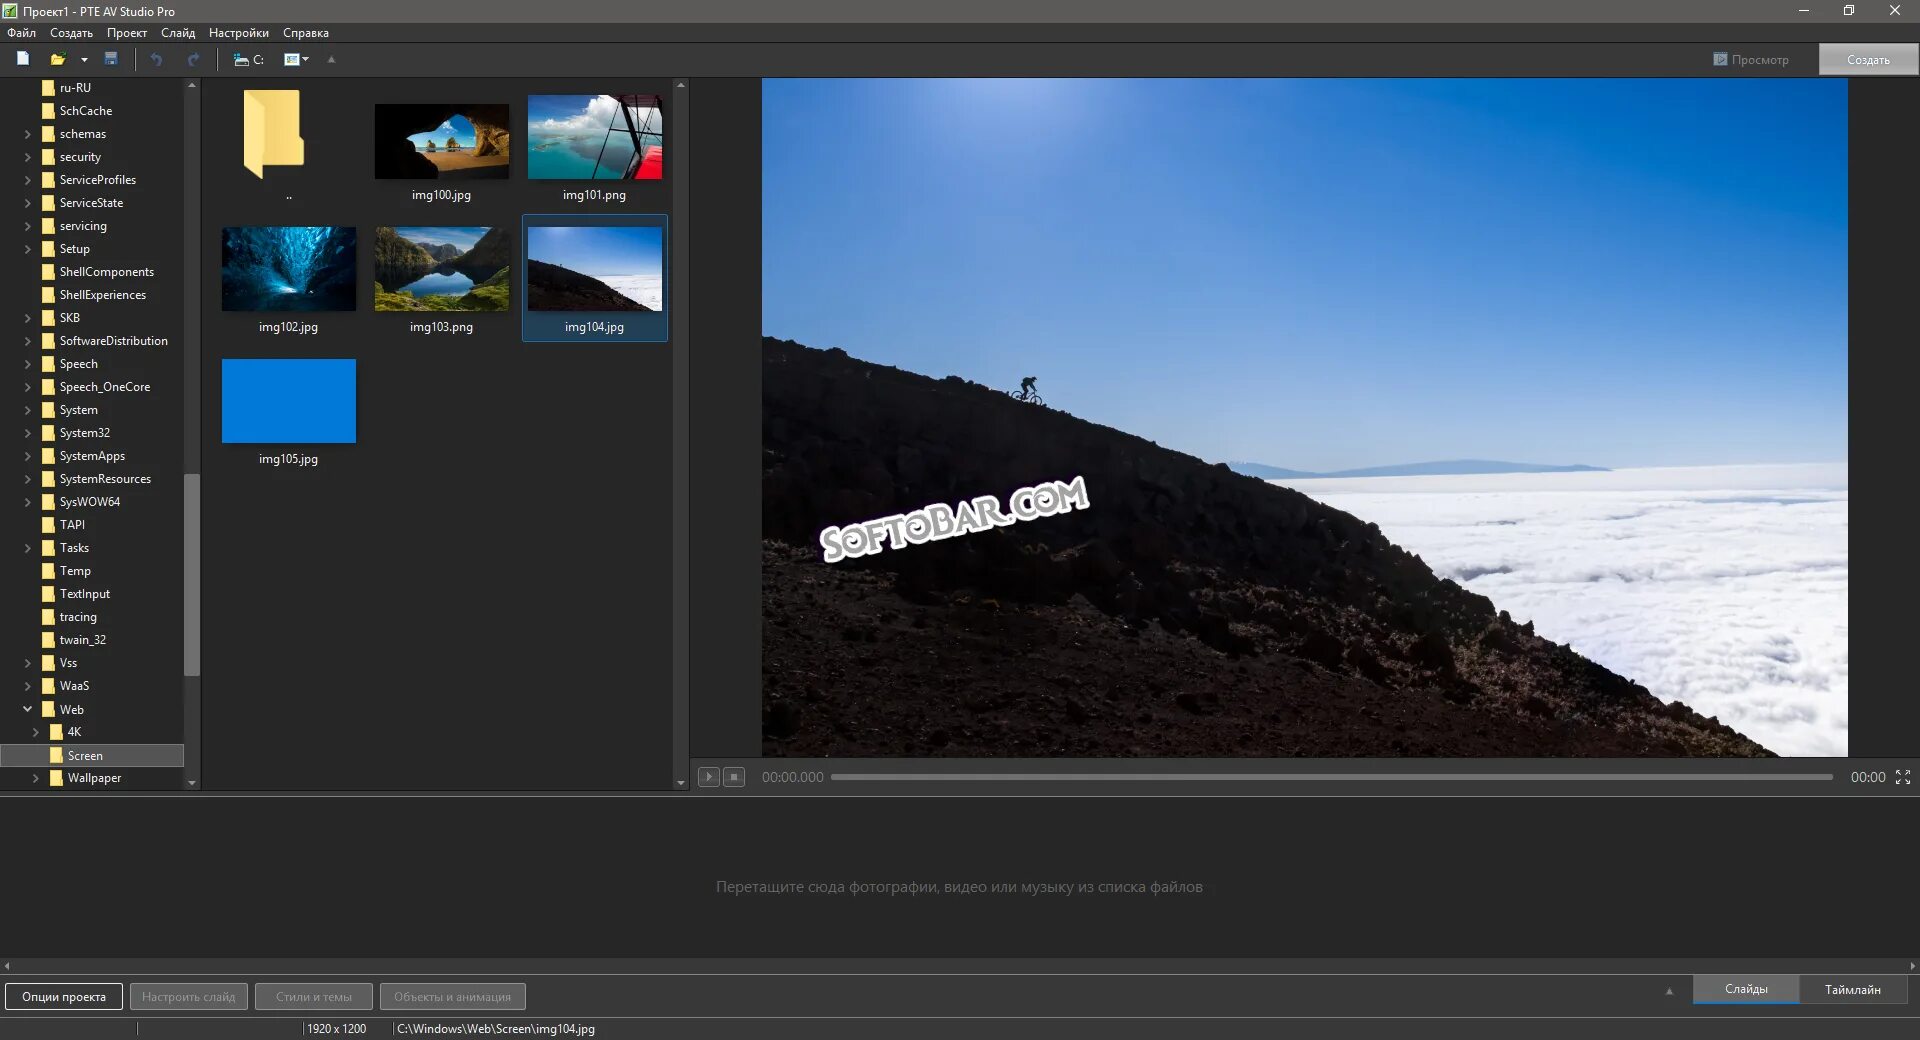Save project with the floppy disk icon
1920x1040 pixels.
pos(111,59)
